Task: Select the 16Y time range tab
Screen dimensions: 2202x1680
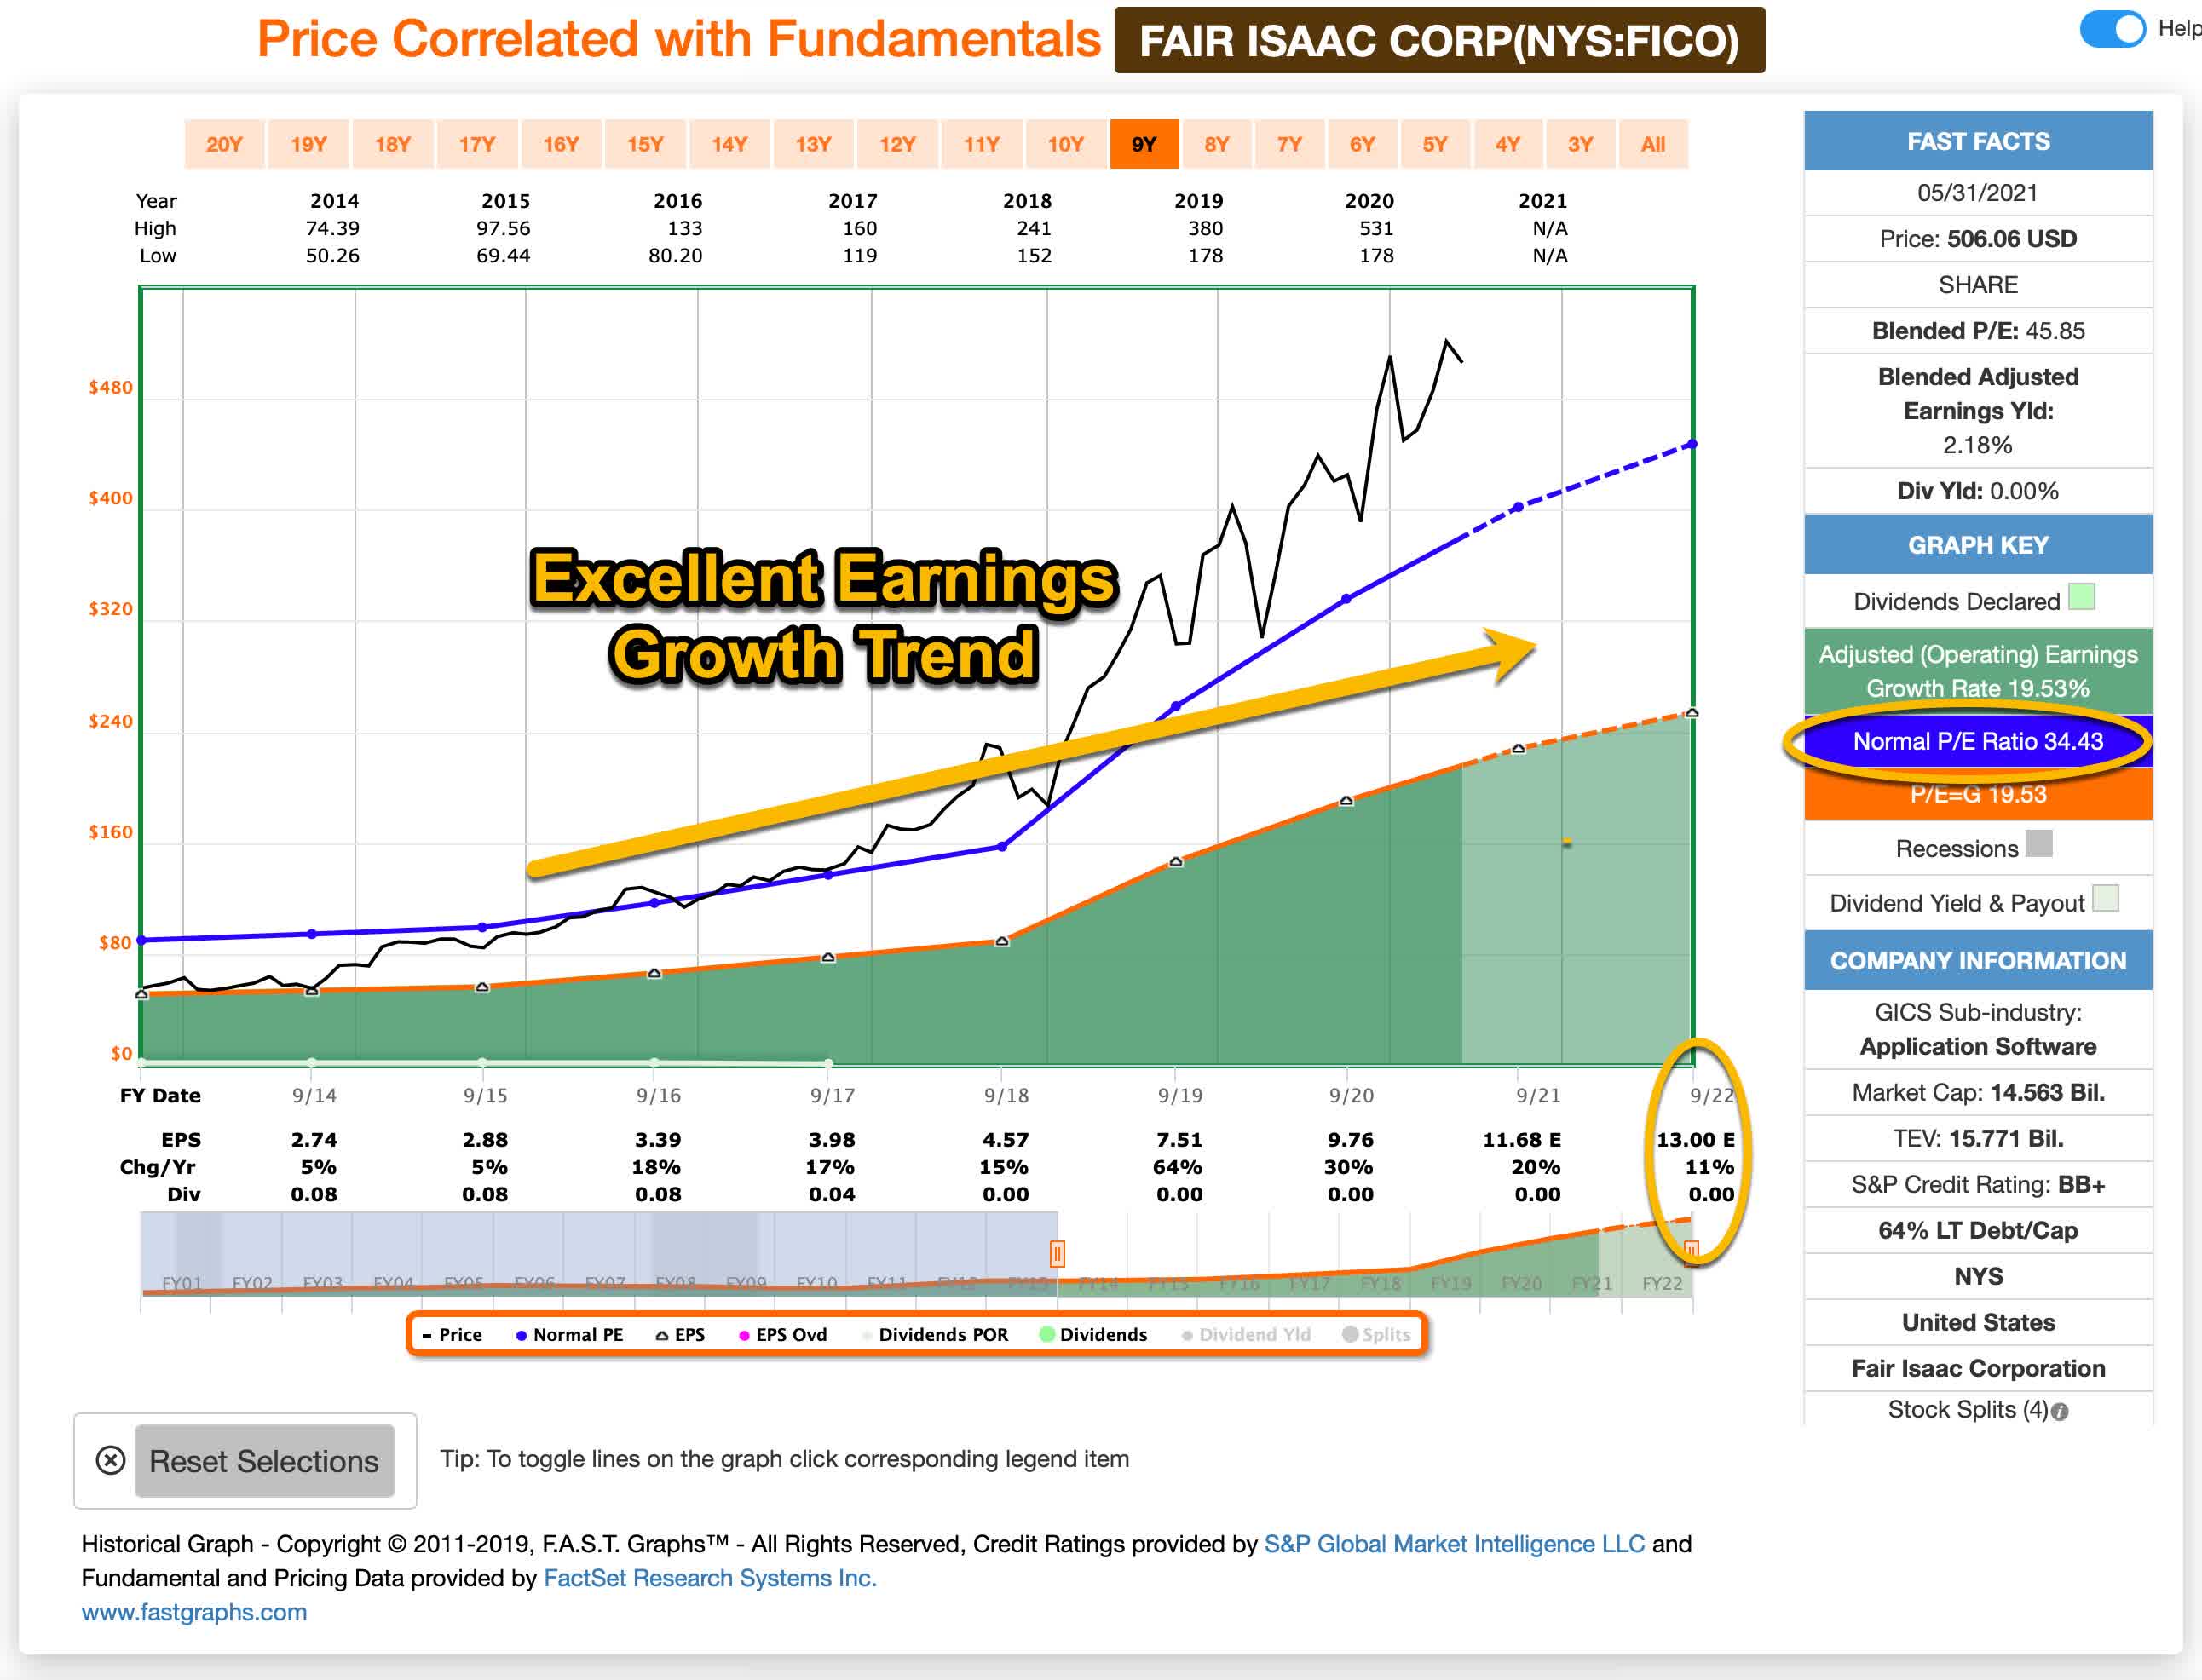Action: pyautogui.click(x=560, y=144)
